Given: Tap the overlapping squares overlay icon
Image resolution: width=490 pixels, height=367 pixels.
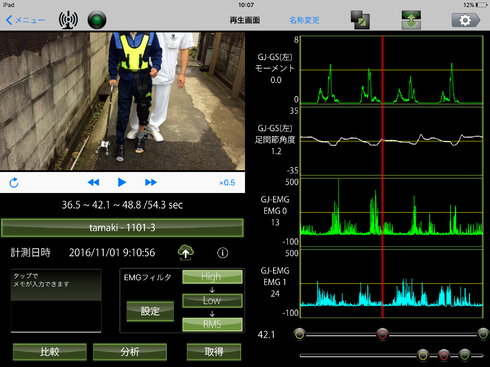Looking at the screenshot, I should [x=360, y=20].
